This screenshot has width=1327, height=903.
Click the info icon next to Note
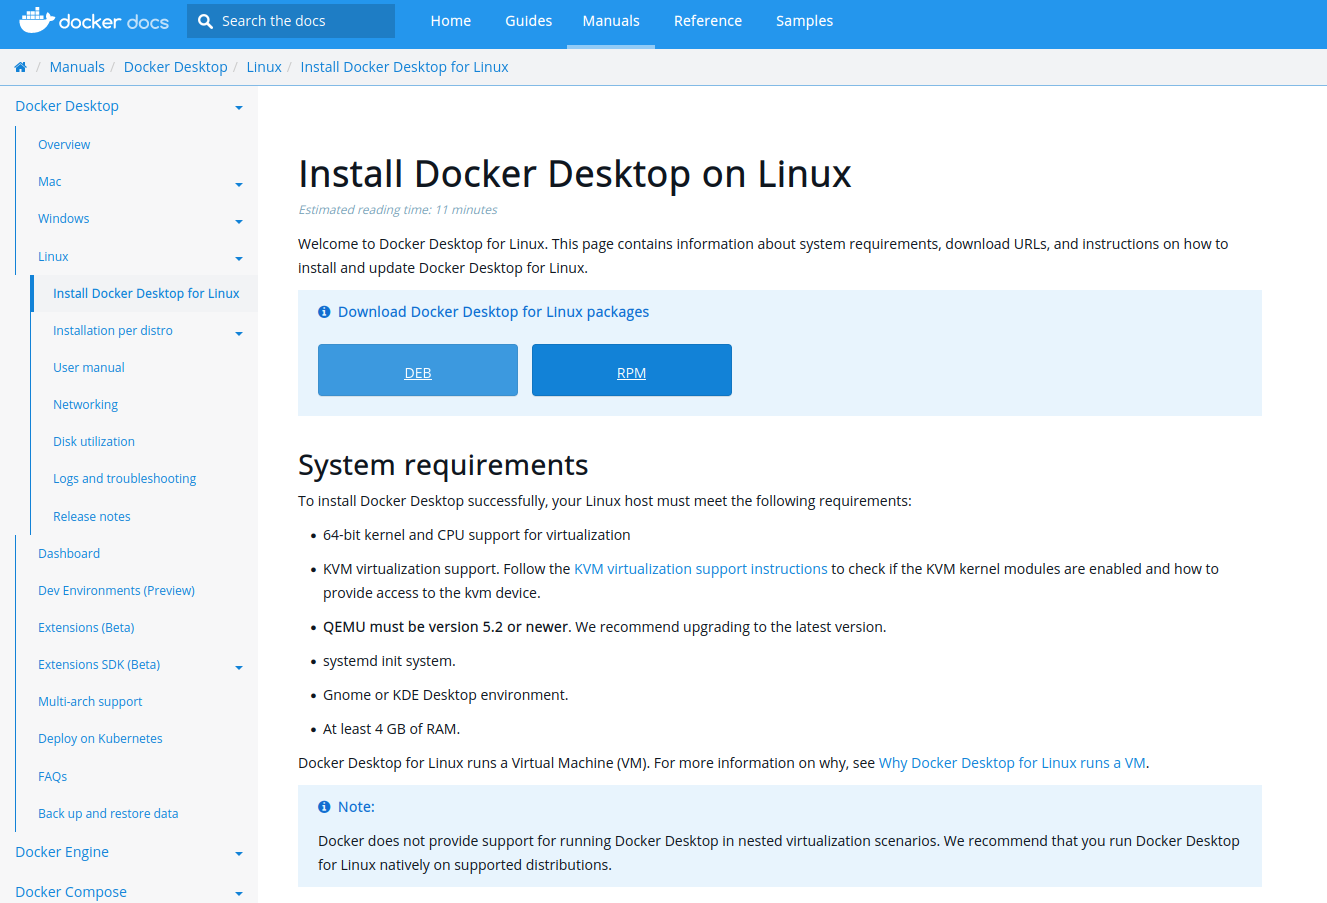tap(324, 807)
